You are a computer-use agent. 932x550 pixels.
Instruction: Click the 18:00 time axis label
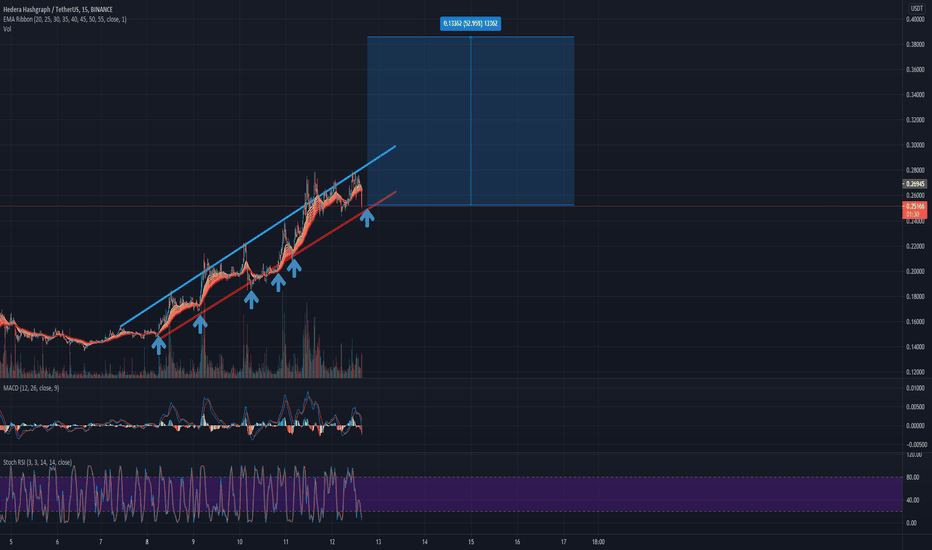tap(598, 542)
